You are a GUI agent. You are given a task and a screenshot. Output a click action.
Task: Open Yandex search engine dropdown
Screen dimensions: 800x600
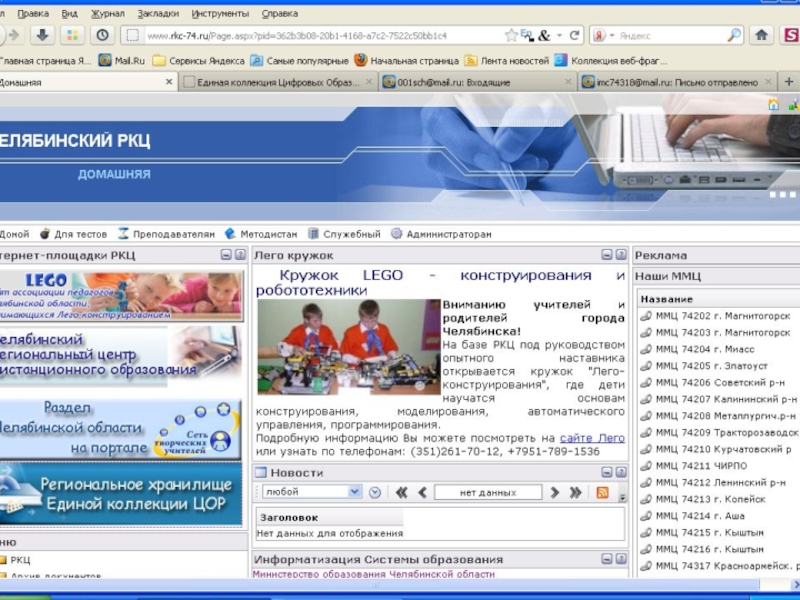point(612,36)
